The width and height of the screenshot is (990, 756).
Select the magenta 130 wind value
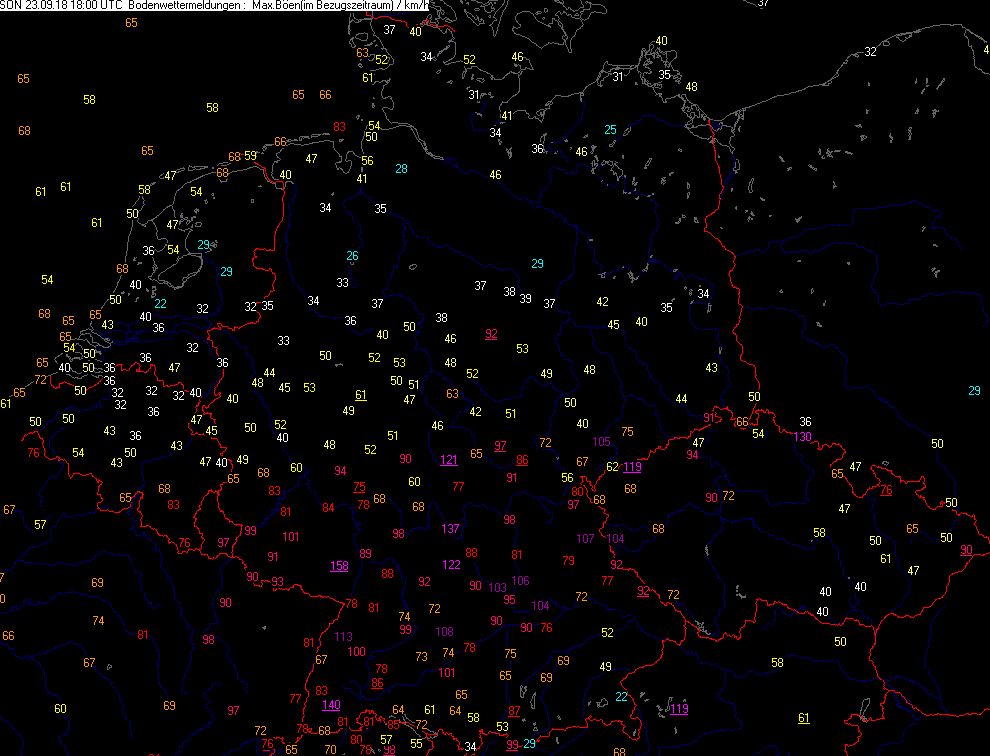(802, 437)
